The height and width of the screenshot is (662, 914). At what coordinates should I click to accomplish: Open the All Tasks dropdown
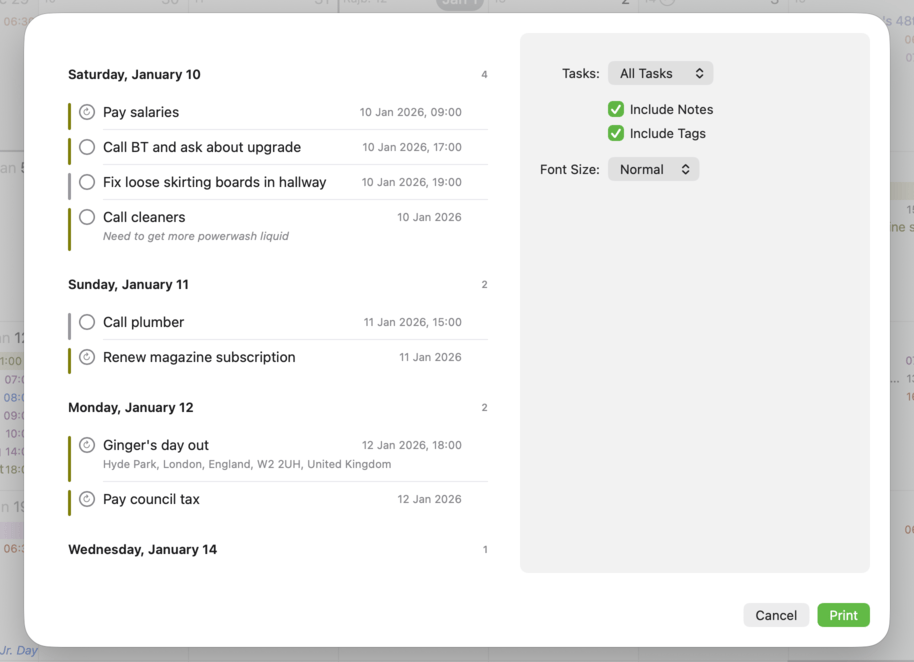(660, 73)
